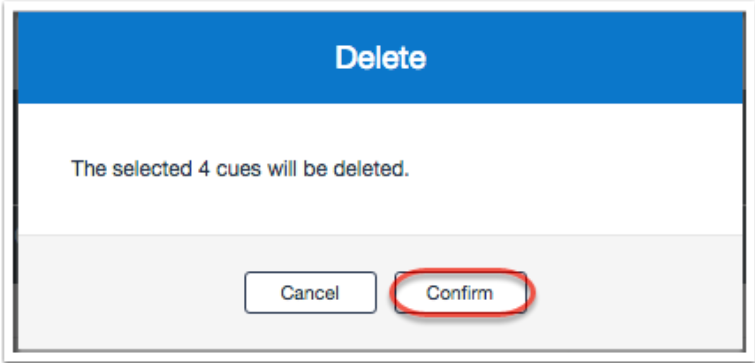Choose Confirm circled in red
The image size is (755, 363).
point(460,292)
